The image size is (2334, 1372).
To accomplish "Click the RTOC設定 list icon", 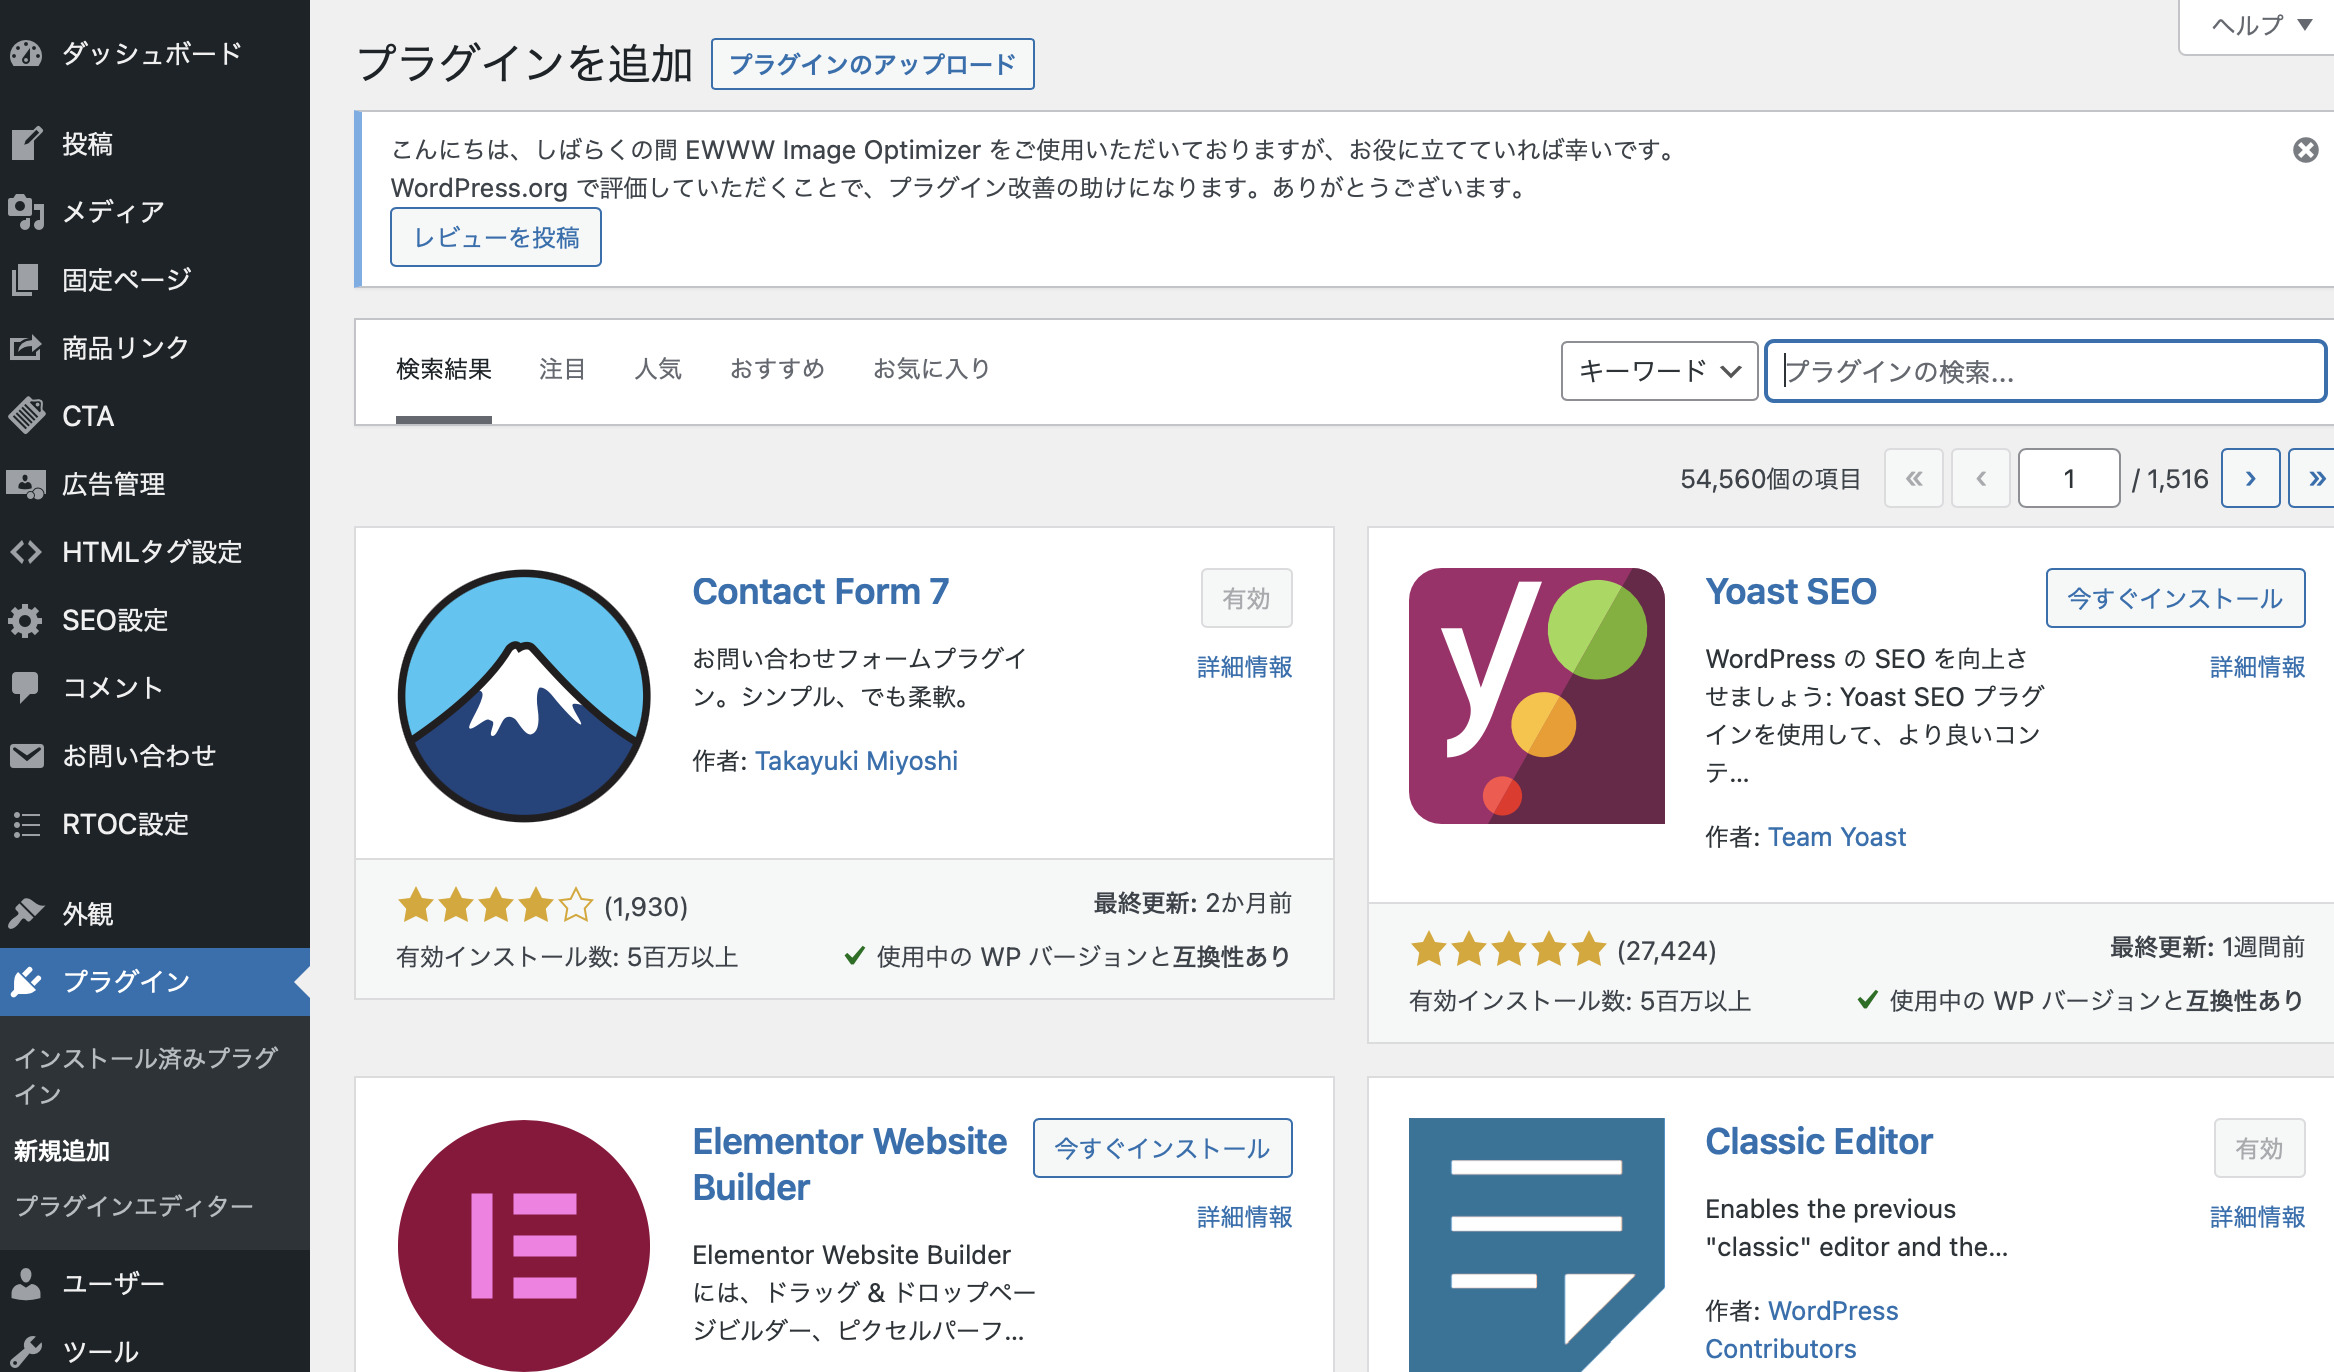I will coord(26,824).
